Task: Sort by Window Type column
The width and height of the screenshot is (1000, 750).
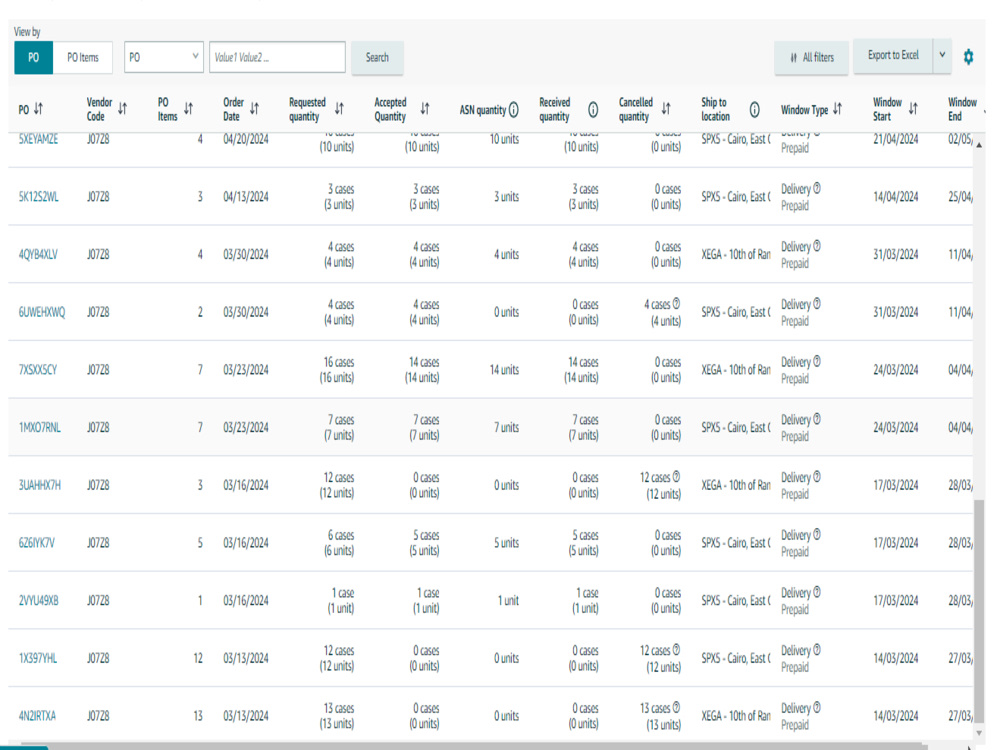Action: (x=837, y=109)
